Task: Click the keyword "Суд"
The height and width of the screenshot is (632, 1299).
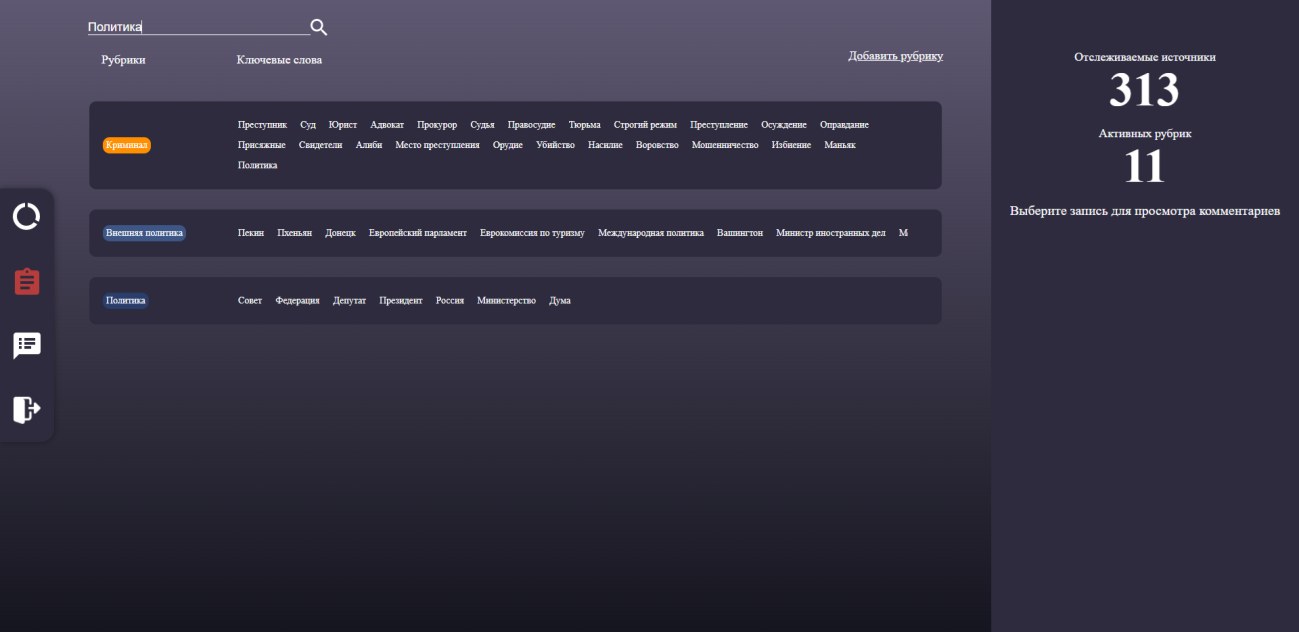Action: tap(308, 125)
